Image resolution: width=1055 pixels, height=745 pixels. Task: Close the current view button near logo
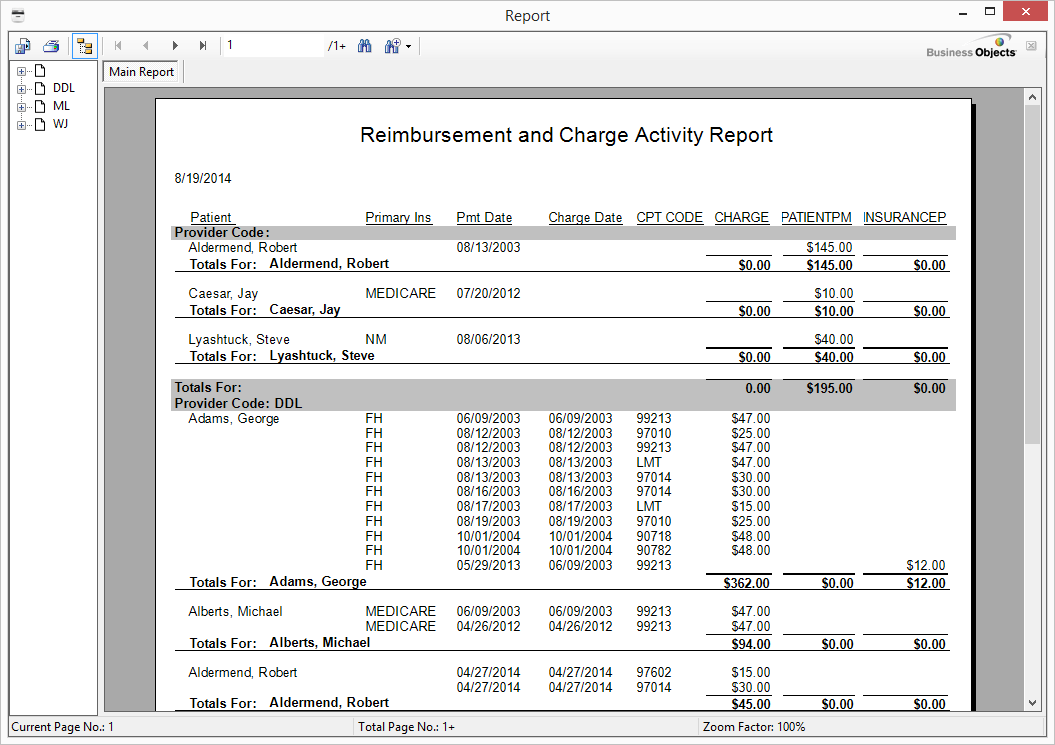point(1031,46)
